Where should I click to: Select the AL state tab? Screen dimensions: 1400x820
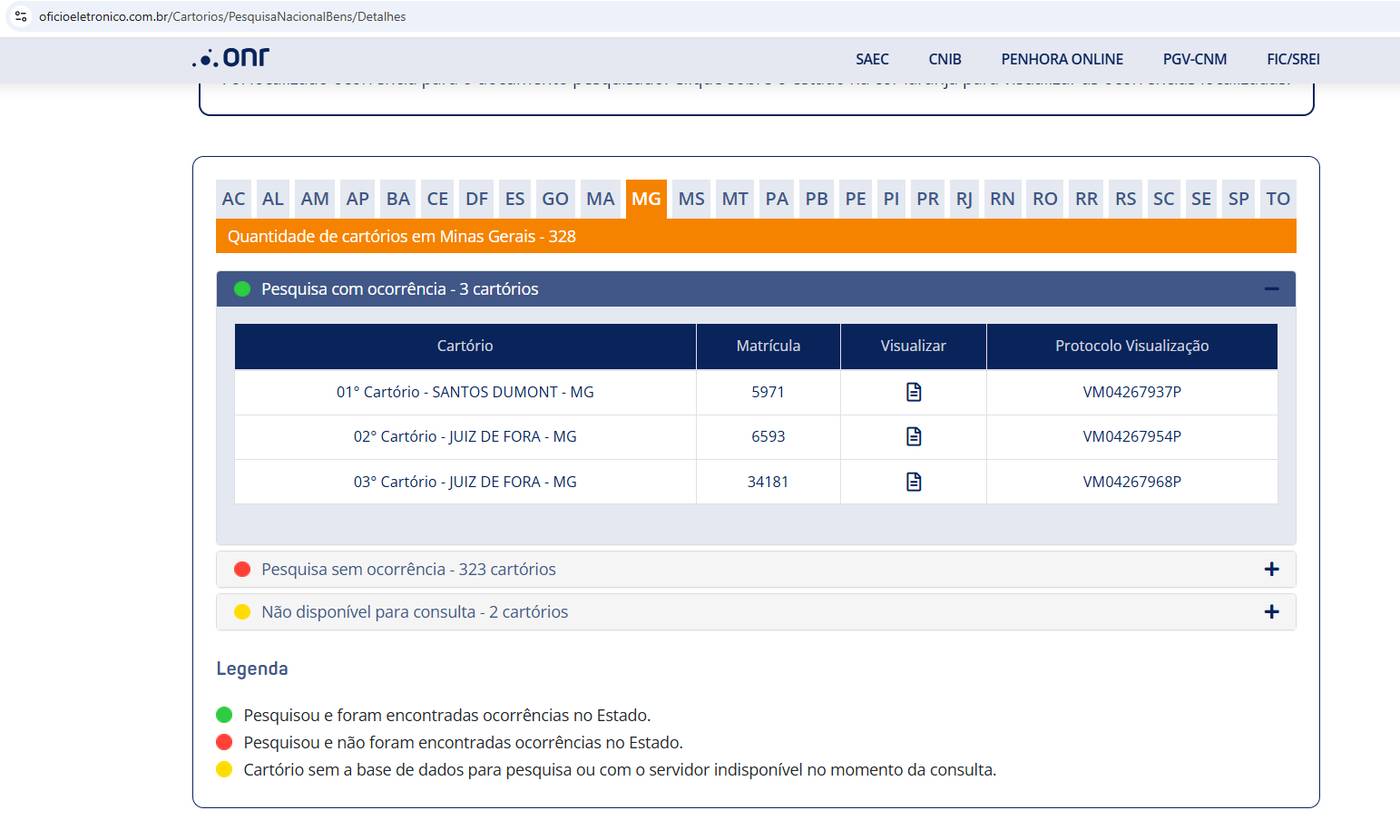click(x=273, y=199)
